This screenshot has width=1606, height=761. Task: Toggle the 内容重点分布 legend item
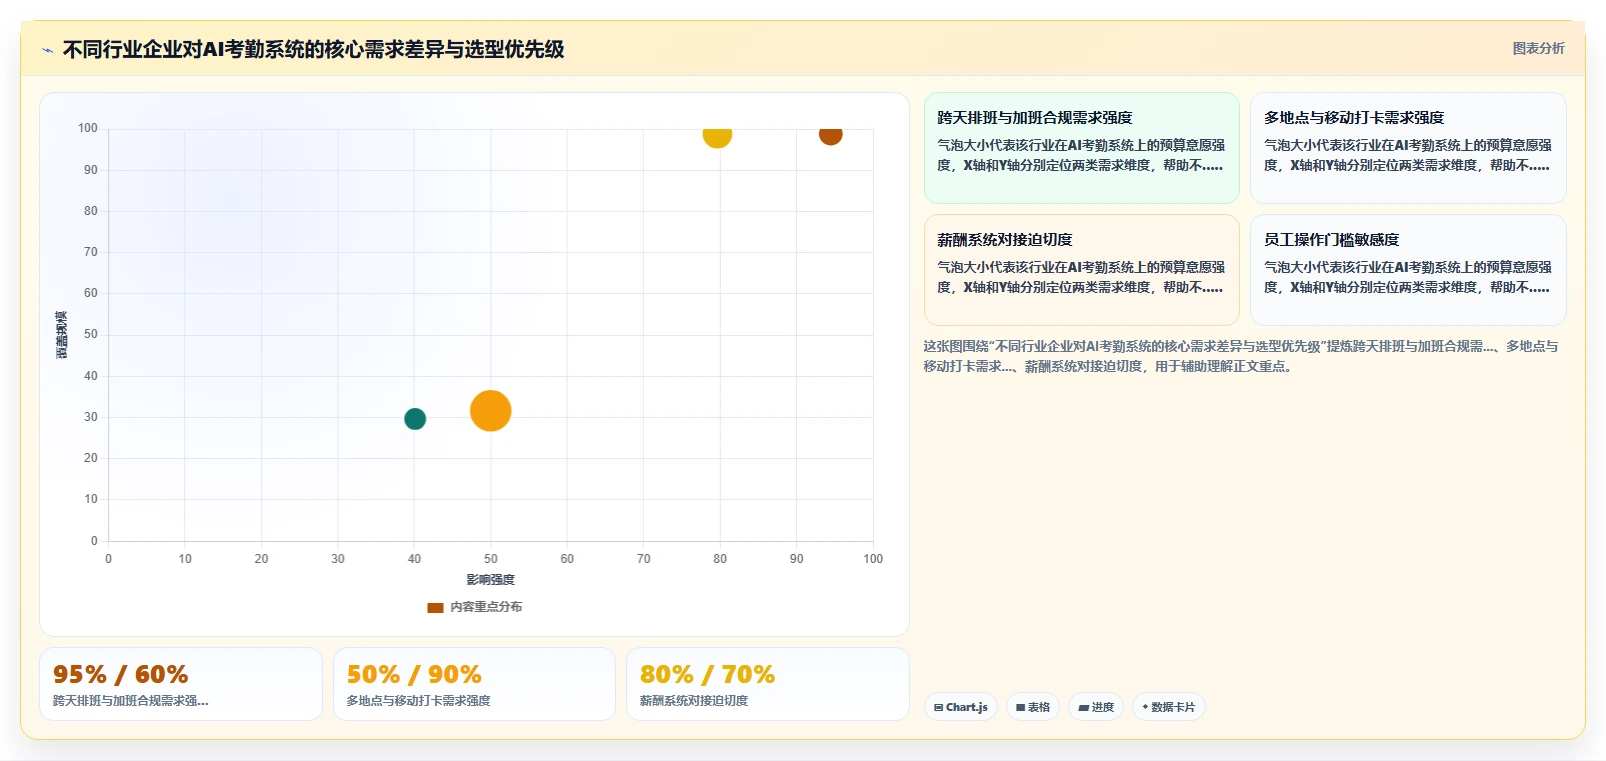[x=474, y=607]
